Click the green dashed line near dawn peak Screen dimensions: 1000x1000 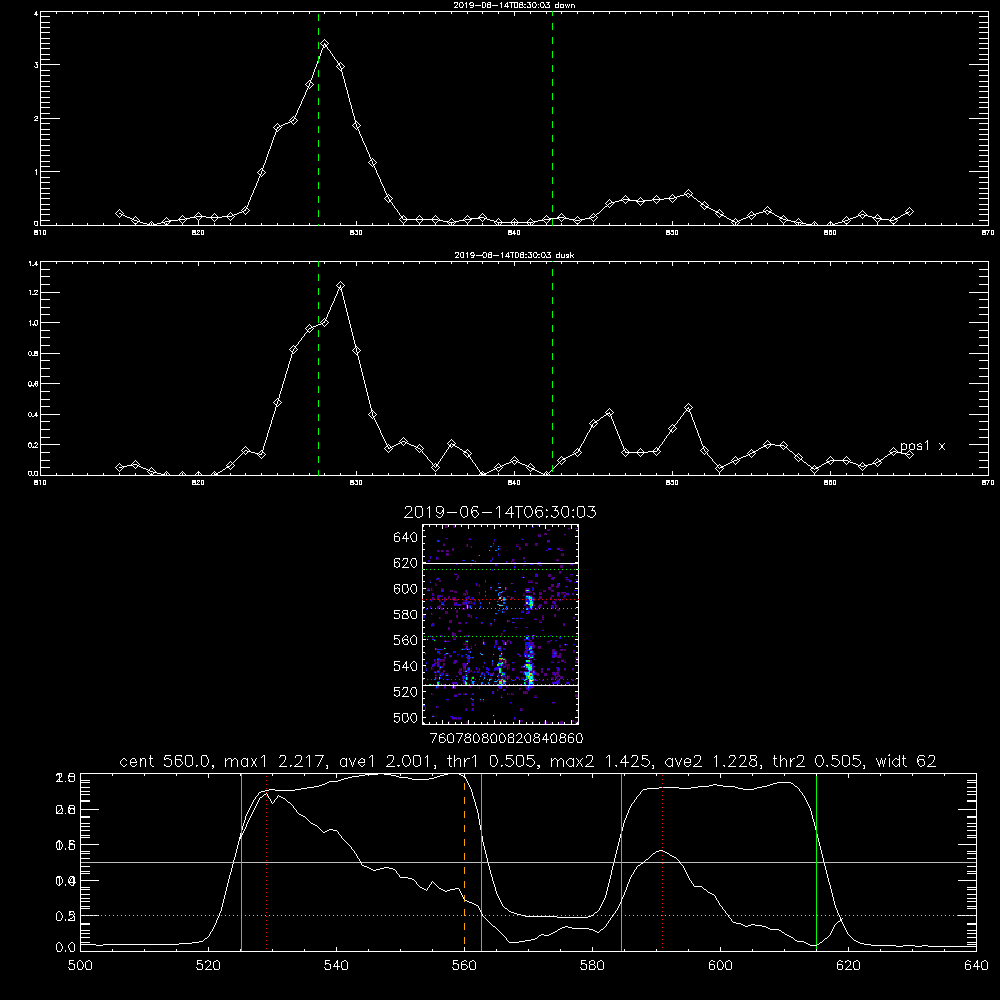pos(318,118)
